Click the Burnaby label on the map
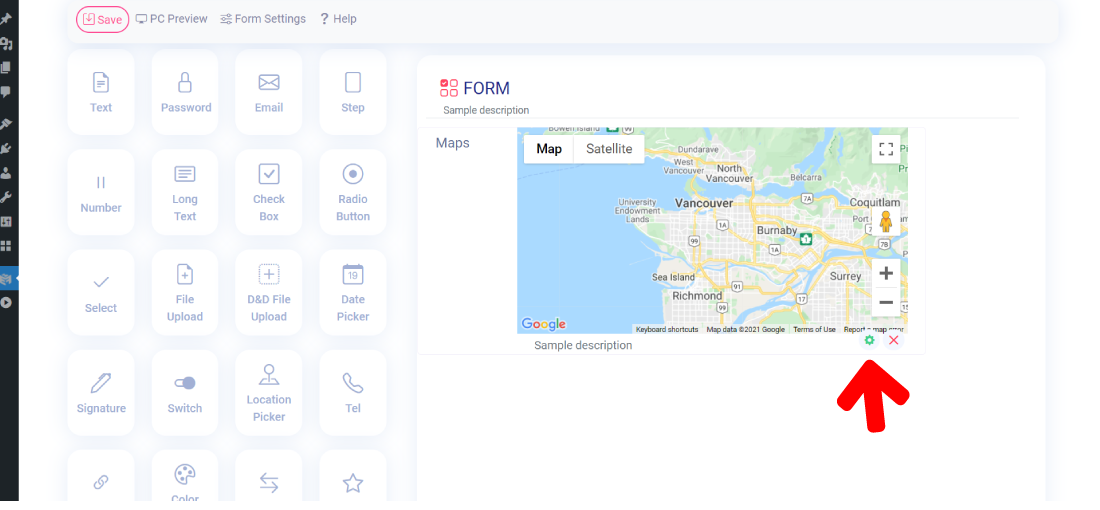The height and width of the screenshot is (510, 1100). pyautogui.click(x=777, y=230)
